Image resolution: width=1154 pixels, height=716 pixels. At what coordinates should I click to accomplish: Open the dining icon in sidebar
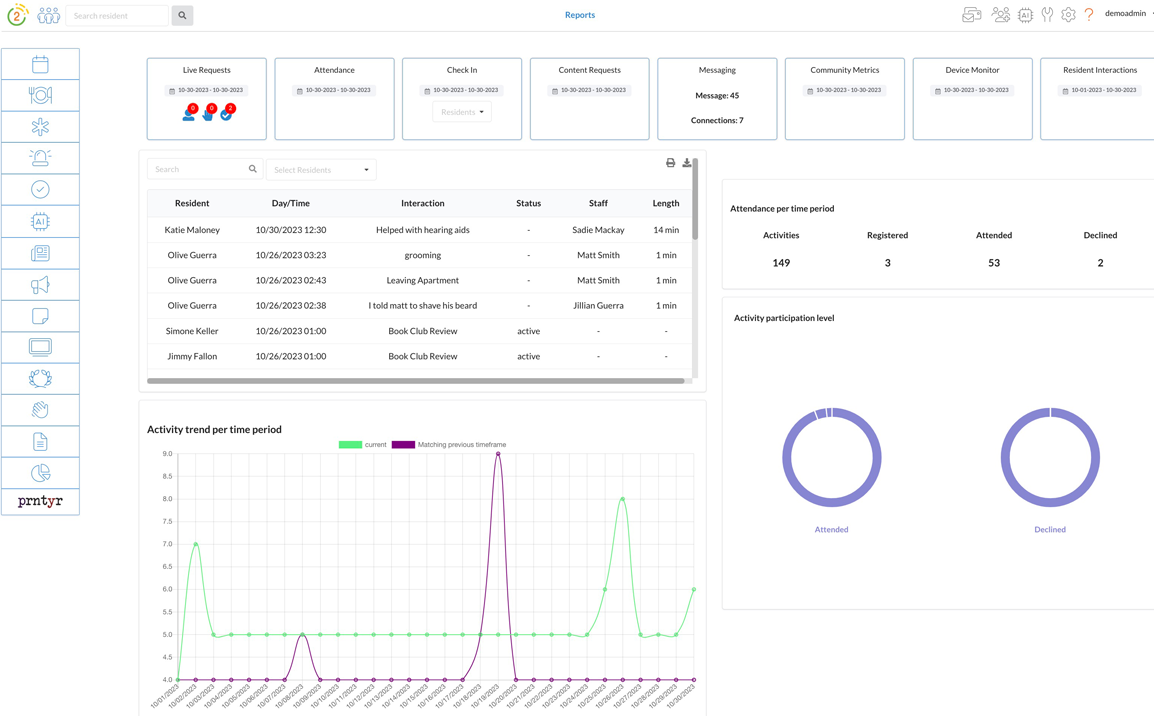tap(40, 96)
